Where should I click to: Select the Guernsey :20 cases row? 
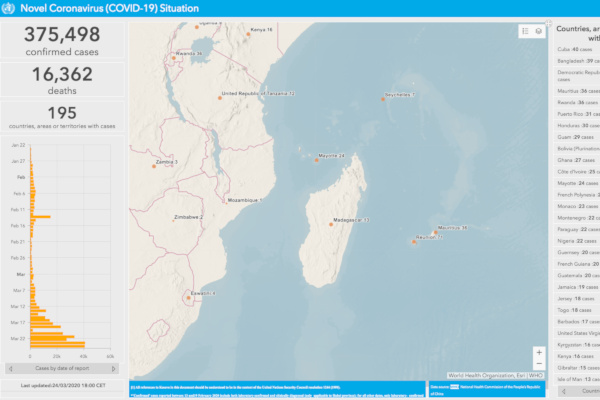click(577, 252)
